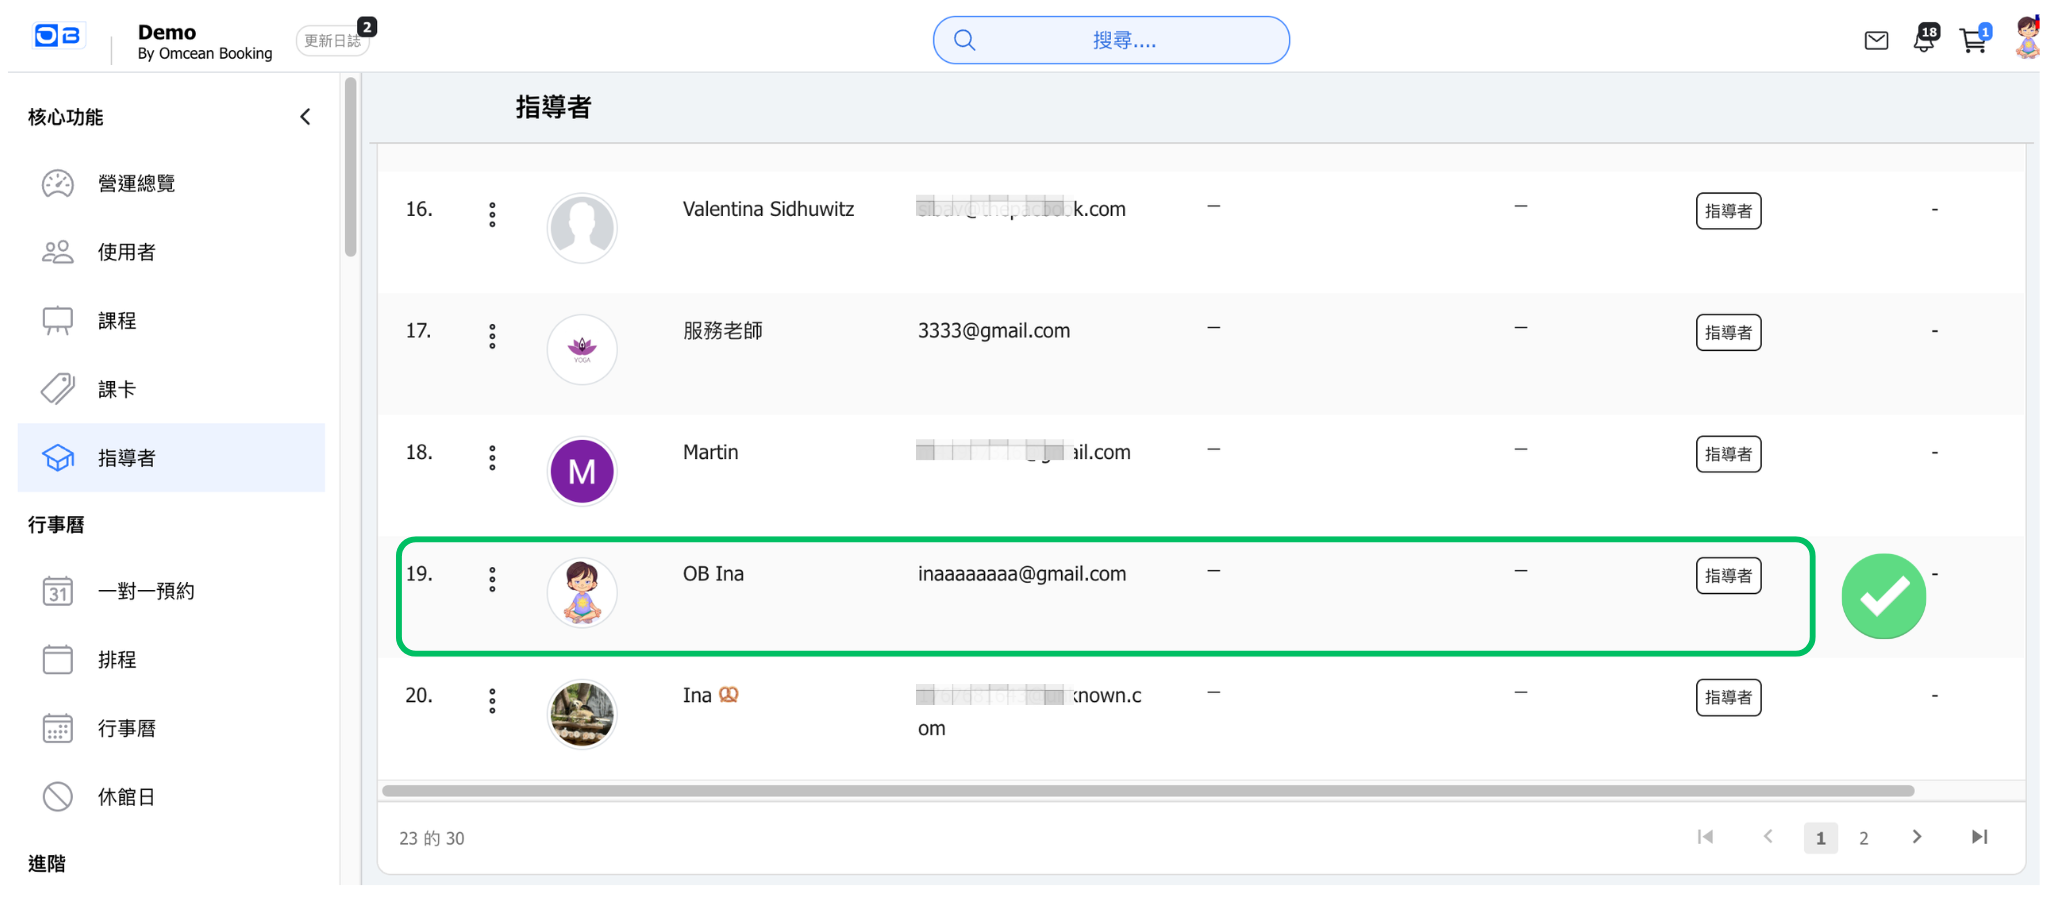The image size is (2048, 900).
Task: Click the 更新日誌 button
Action: (332, 41)
